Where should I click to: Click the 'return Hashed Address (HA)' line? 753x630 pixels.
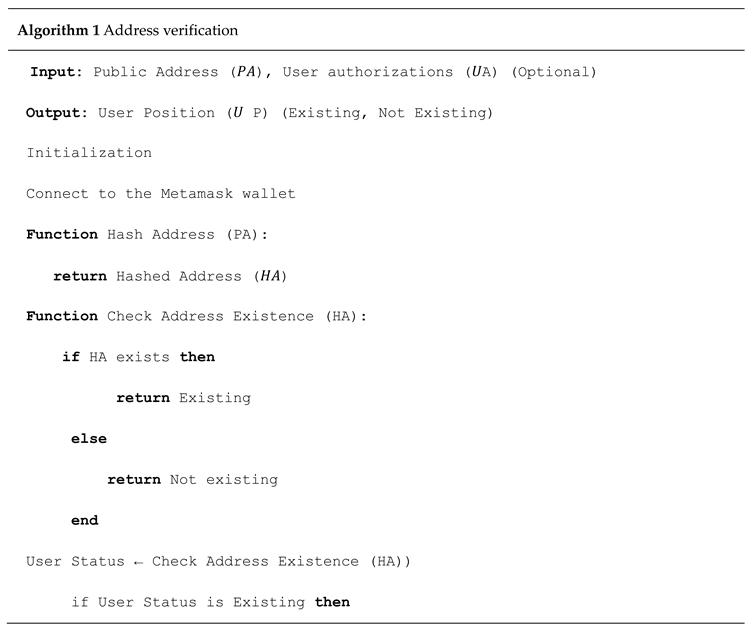[170, 275]
